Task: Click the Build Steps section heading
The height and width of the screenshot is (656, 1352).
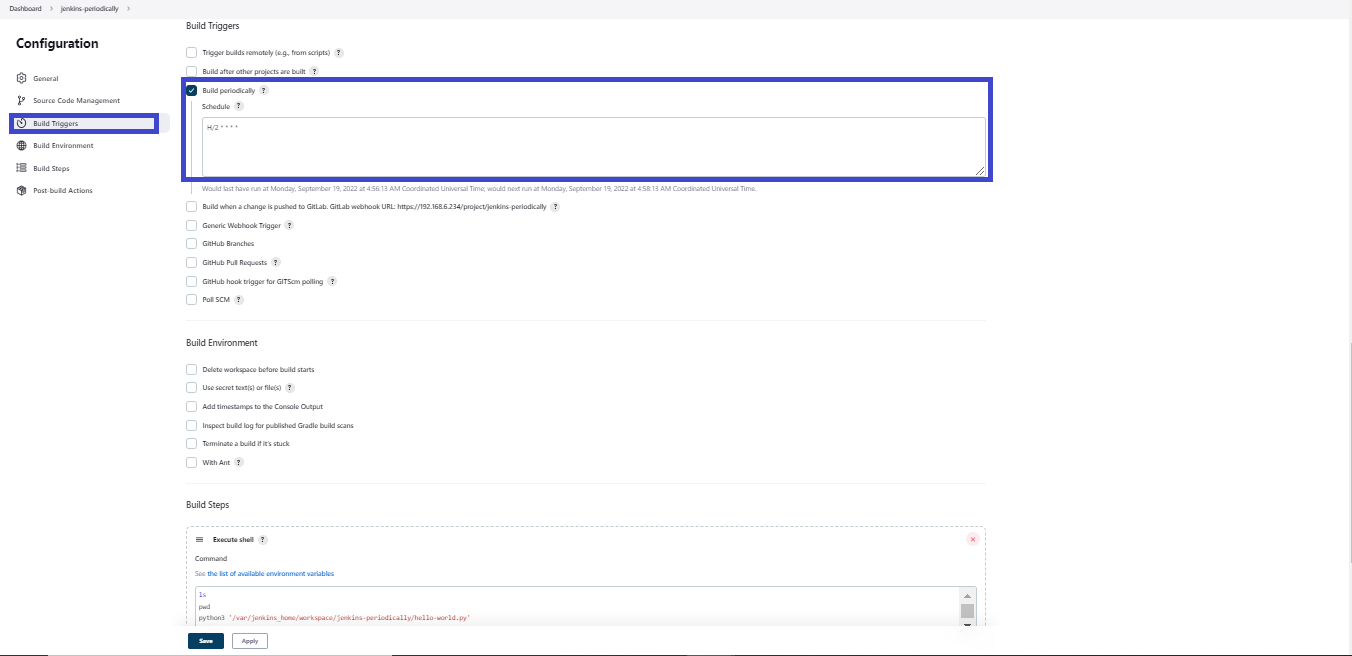Action: click(207, 505)
